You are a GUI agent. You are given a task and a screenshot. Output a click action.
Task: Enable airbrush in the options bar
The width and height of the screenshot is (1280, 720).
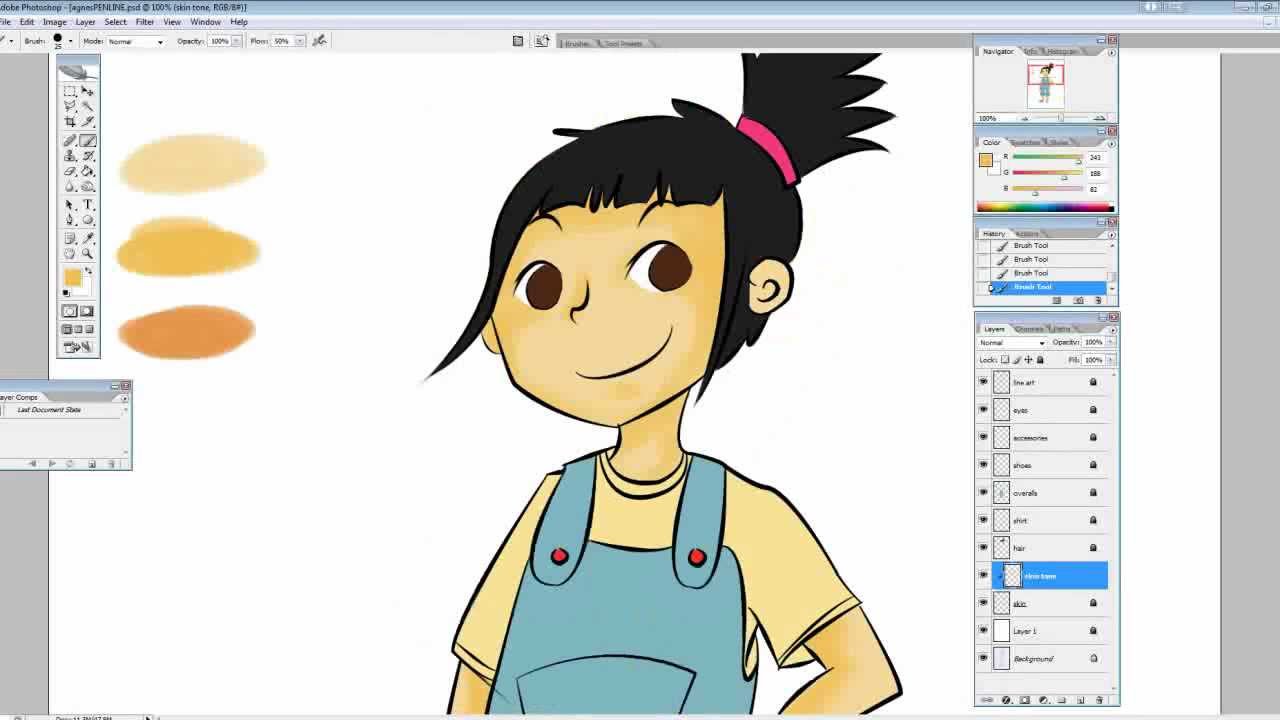coord(319,41)
